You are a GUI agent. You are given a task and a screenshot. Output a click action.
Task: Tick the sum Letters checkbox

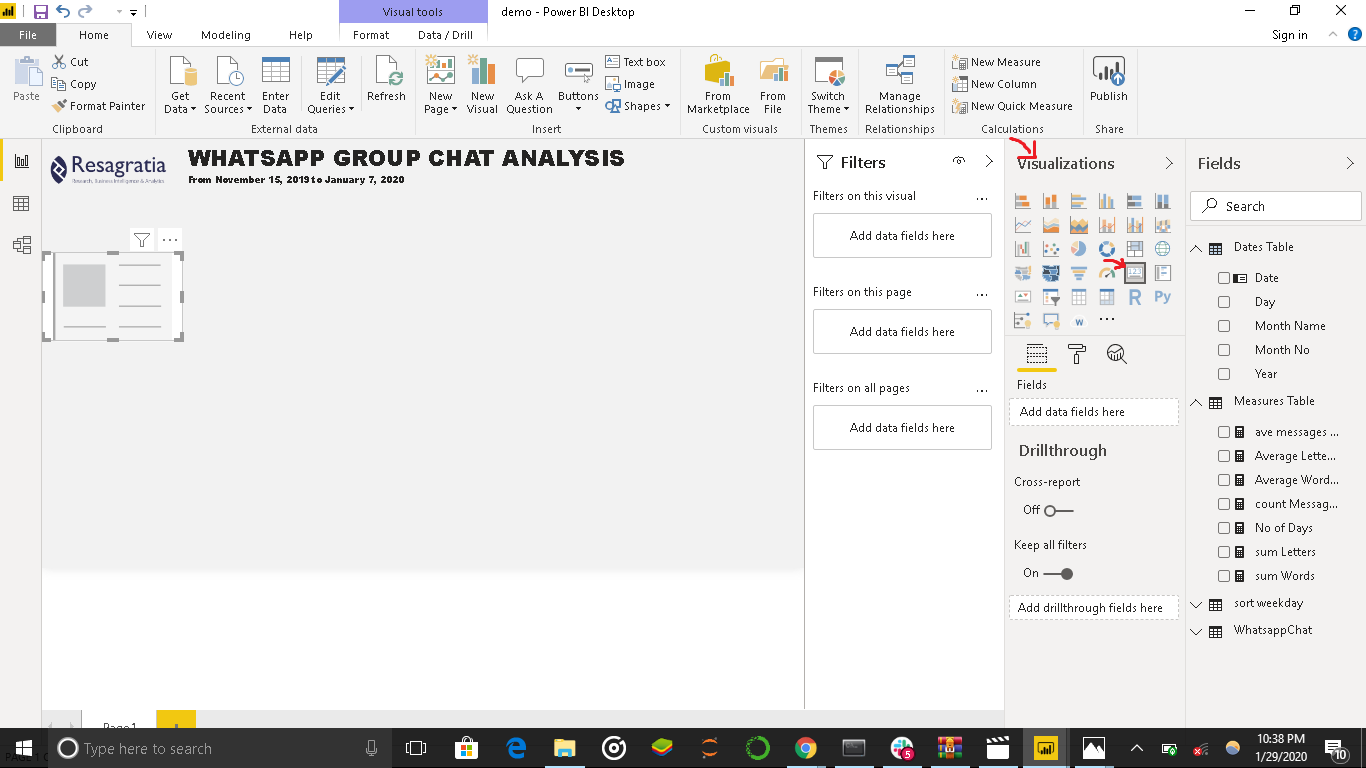1224,552
